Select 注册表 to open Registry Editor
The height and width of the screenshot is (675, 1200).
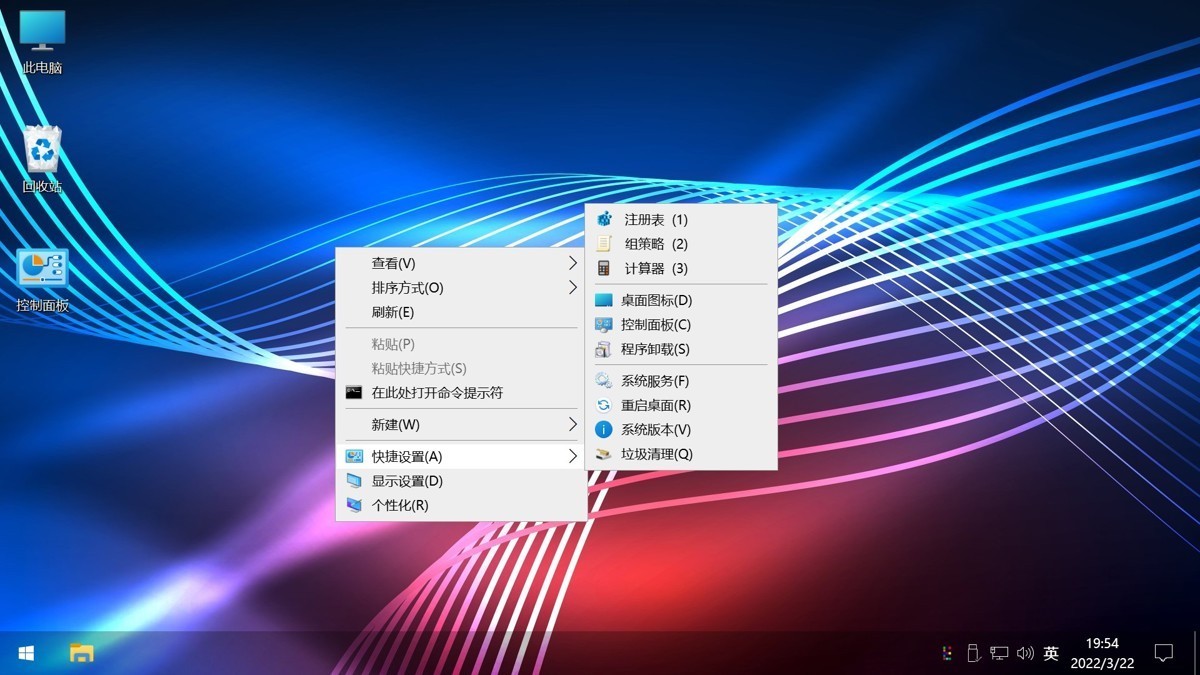pyautogui.click(x=655, y=218)
